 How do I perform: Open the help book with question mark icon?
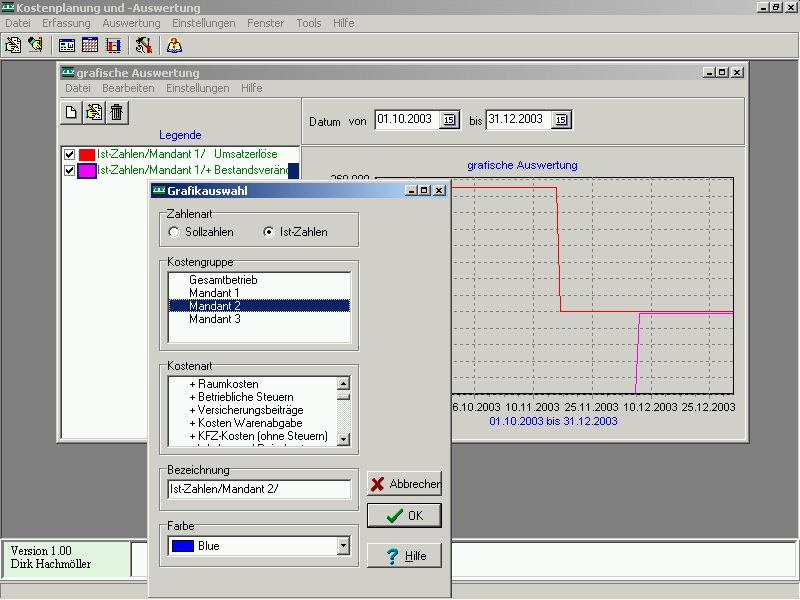(174, 45)
